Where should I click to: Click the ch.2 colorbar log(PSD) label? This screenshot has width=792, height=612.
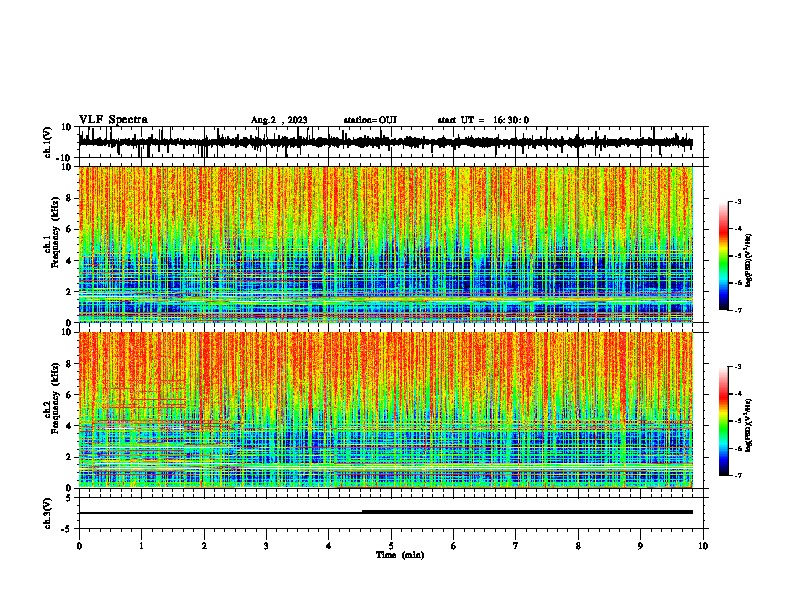click(x=748, y=425)
